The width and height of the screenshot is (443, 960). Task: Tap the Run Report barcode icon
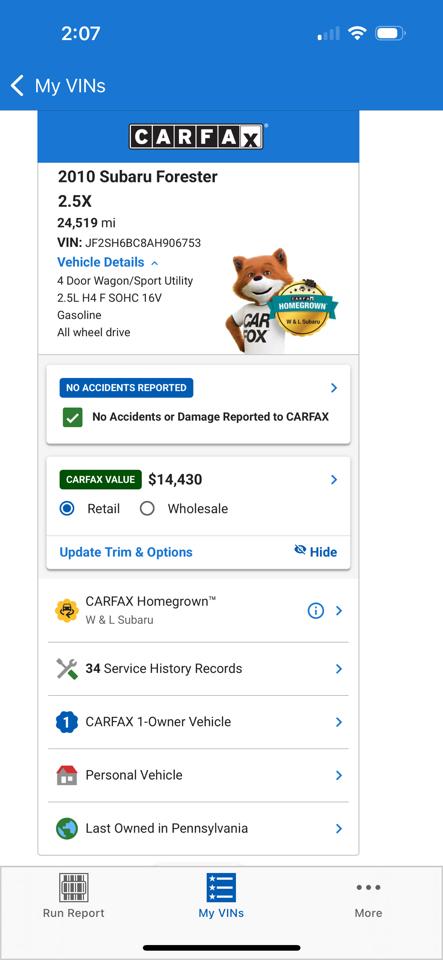tap(73, 887)
